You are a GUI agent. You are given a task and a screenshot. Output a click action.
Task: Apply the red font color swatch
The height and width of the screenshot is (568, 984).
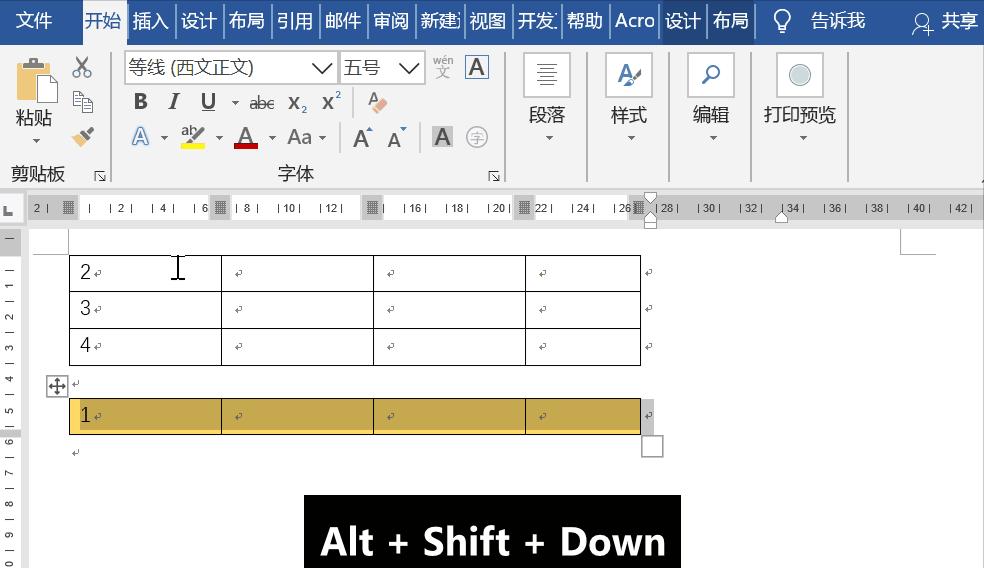(x=246, y=138)
